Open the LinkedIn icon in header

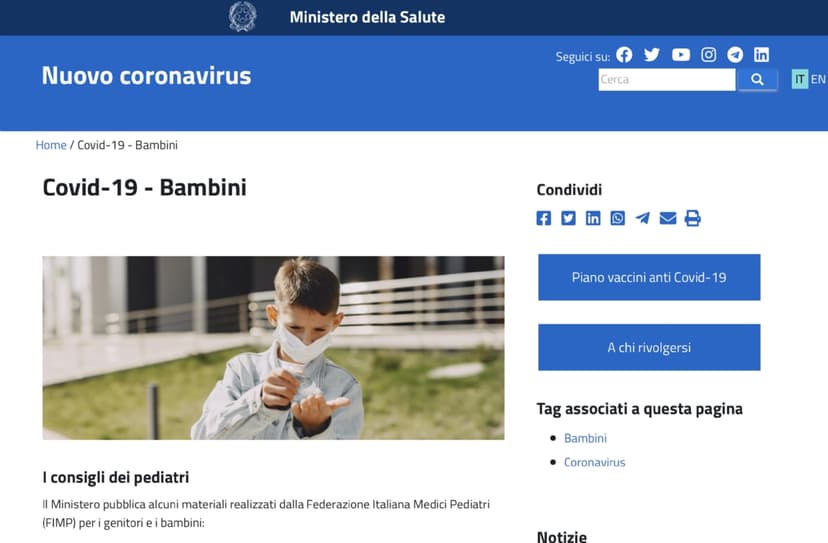[761, 55]
